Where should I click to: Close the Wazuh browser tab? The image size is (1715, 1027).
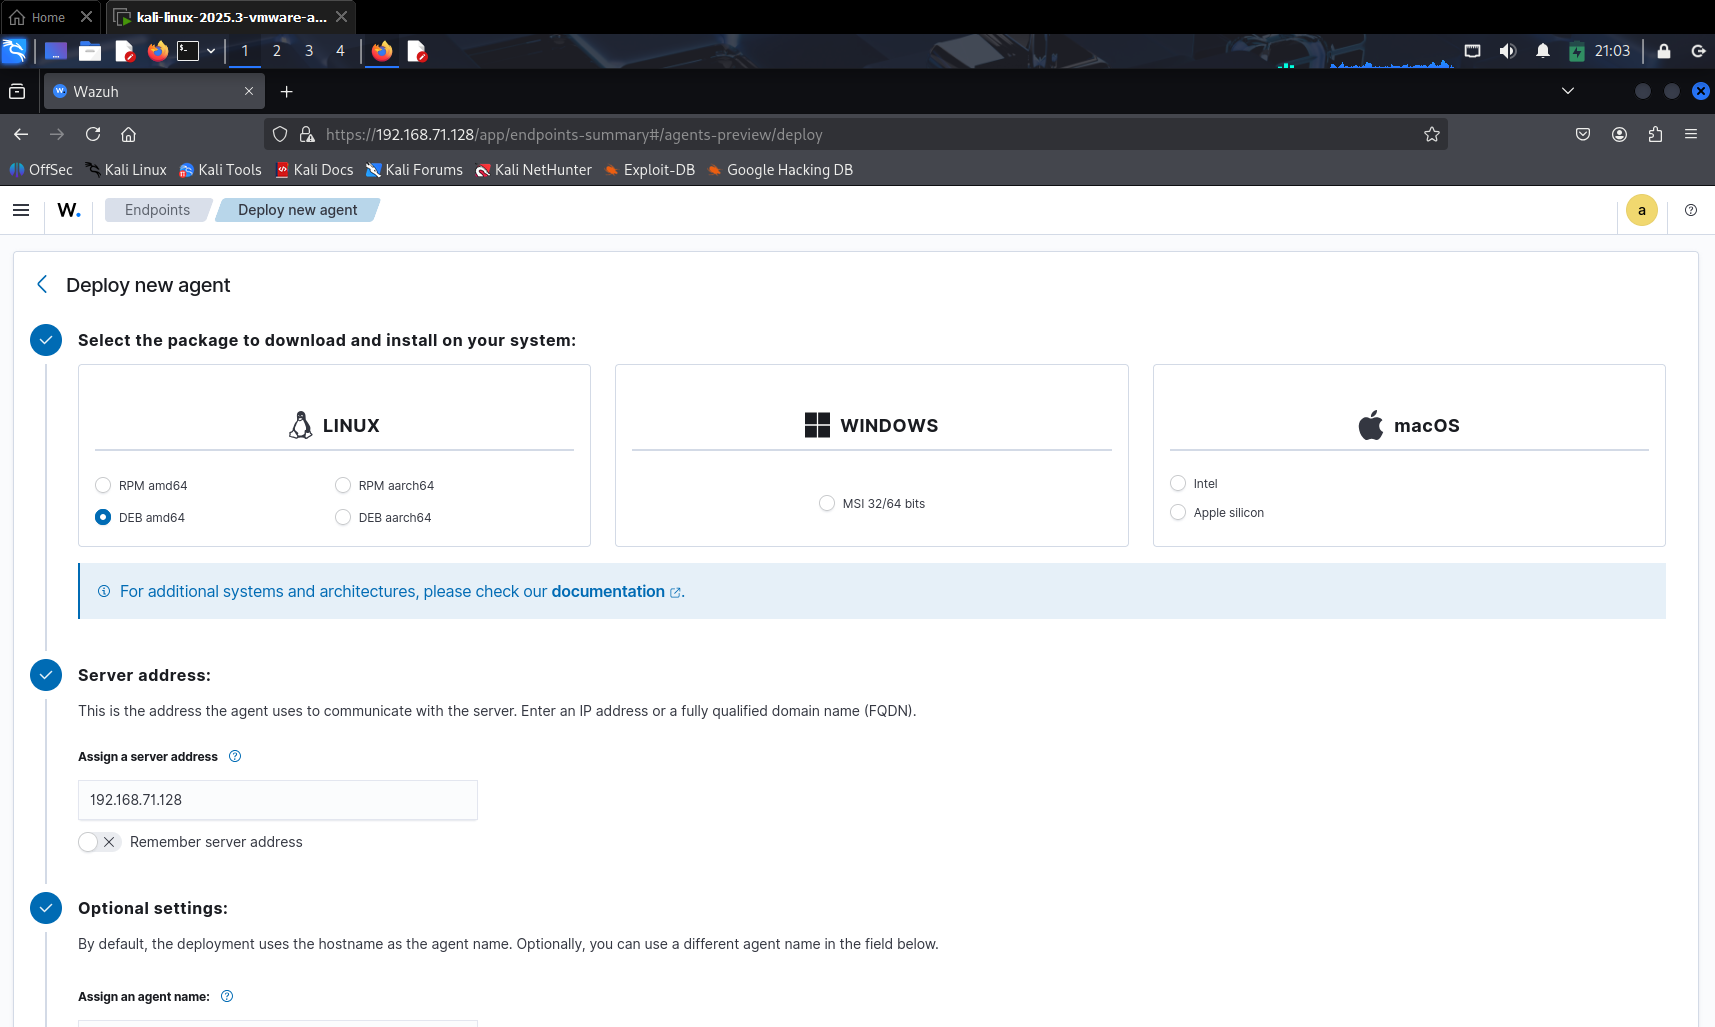pos(249,91)
